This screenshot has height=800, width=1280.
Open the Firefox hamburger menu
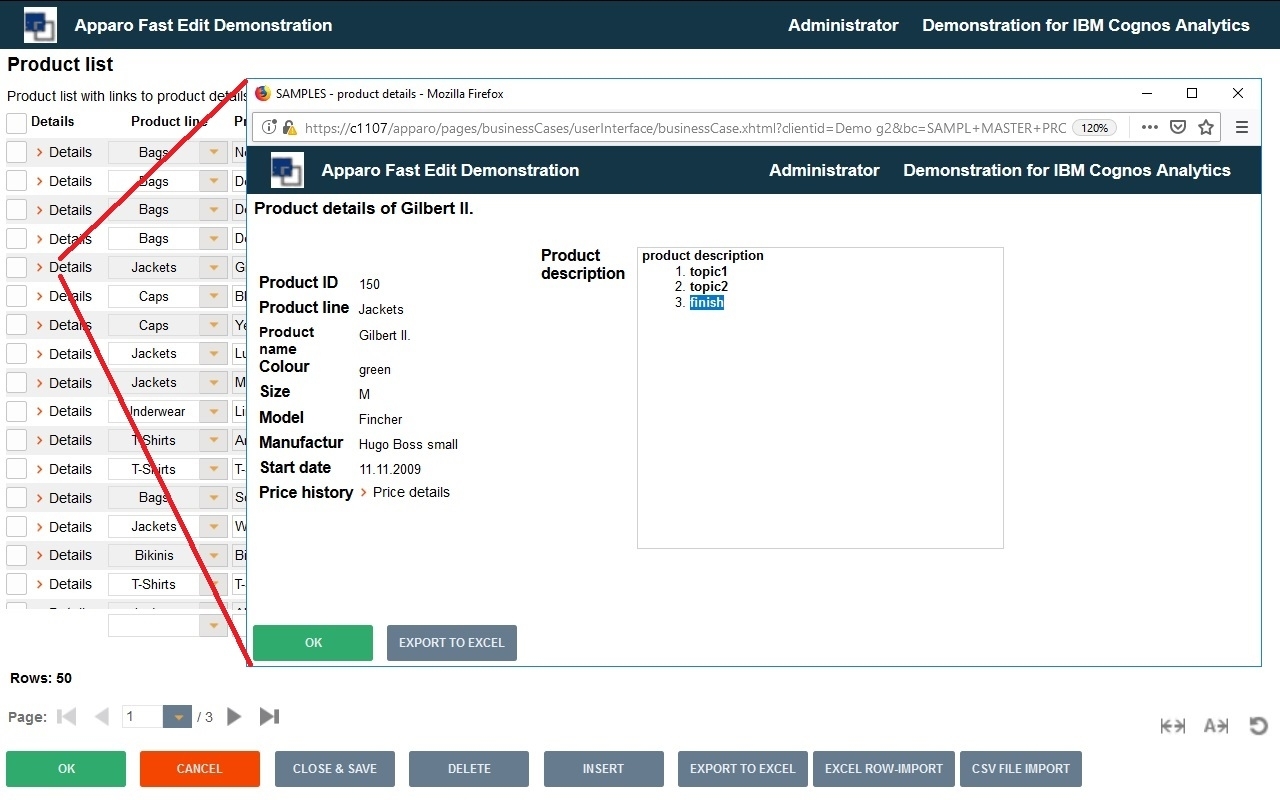pyautogui.click(x=1242, y=127)
